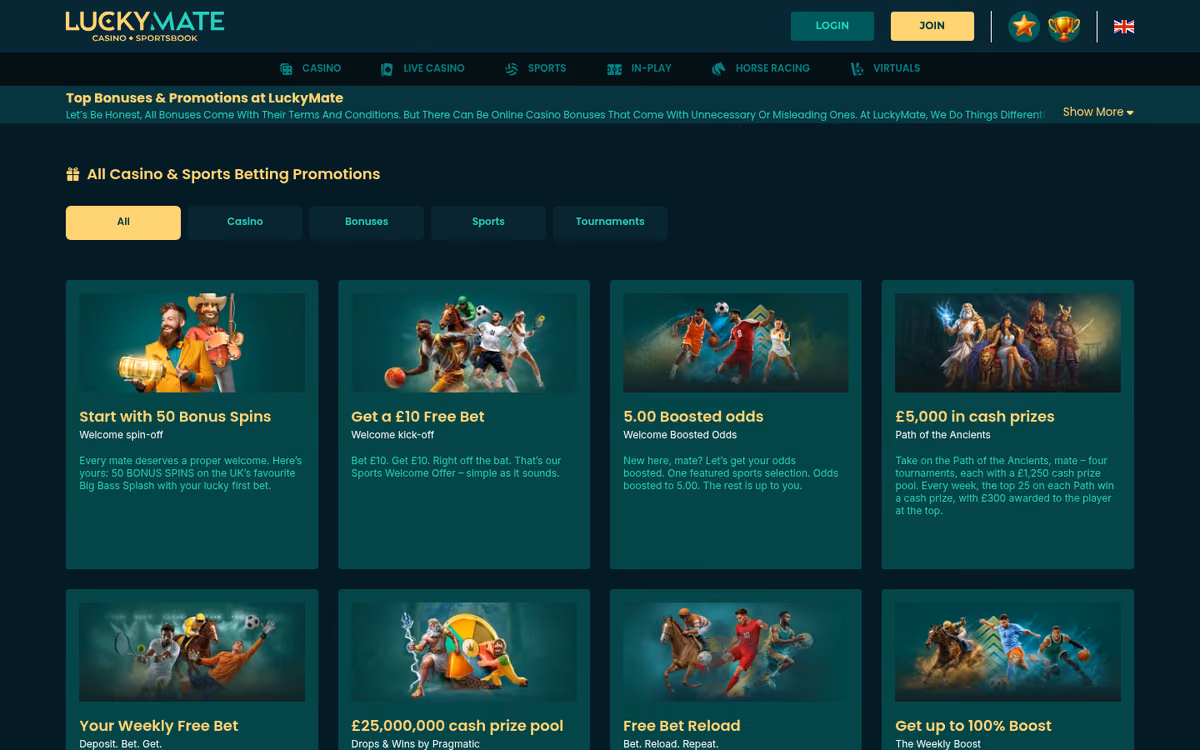This screenshot has height=750, width=1200.
Task: Click the LuckyMate logo
Action: click(x=145, y=26)
